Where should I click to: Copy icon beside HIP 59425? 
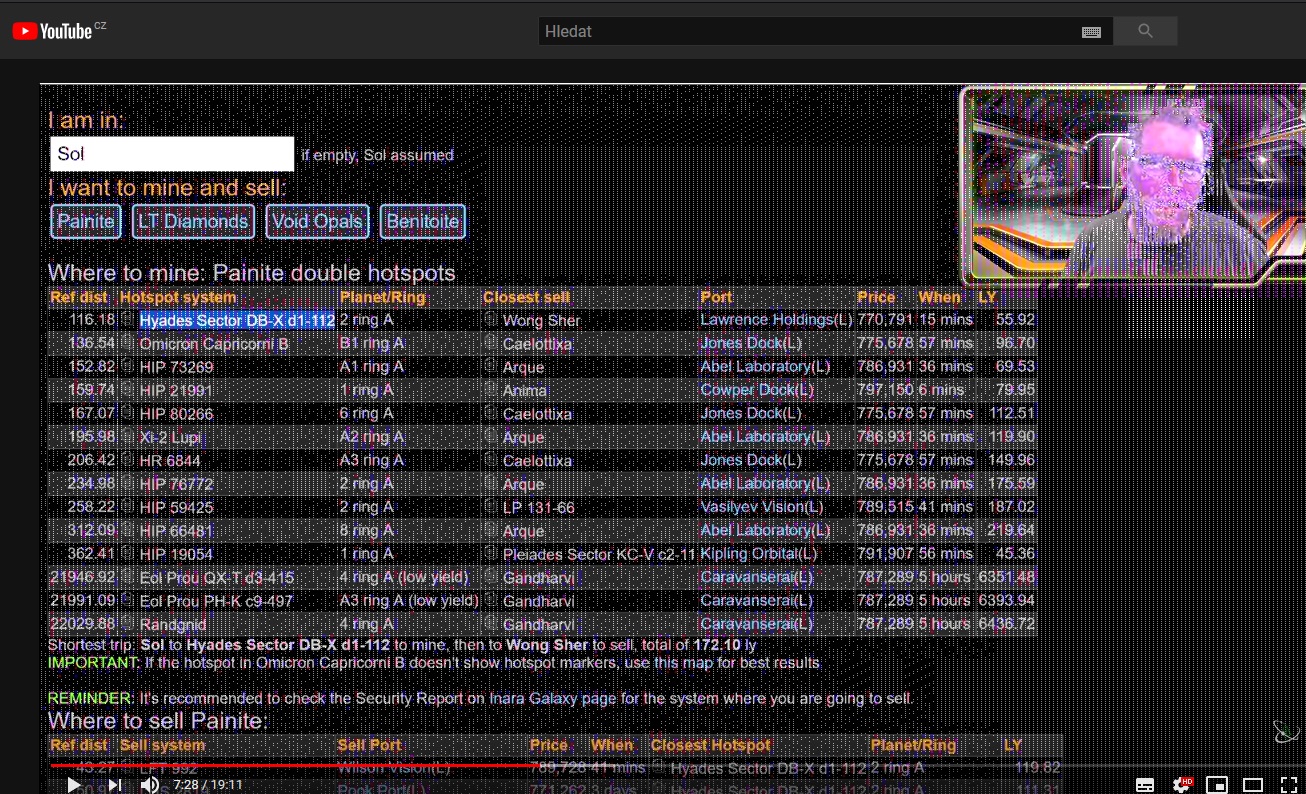pyautogui.click(x=127, y=507)
